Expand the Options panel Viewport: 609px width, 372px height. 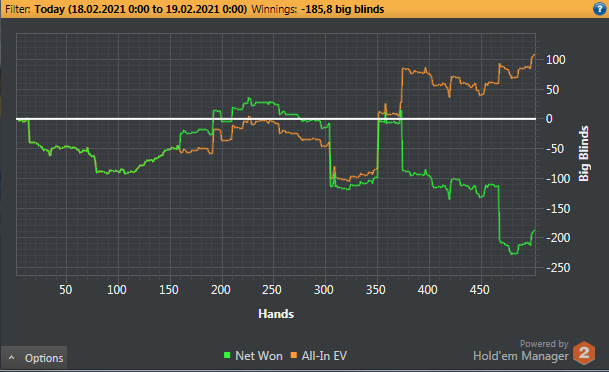(x=34, y=358)
